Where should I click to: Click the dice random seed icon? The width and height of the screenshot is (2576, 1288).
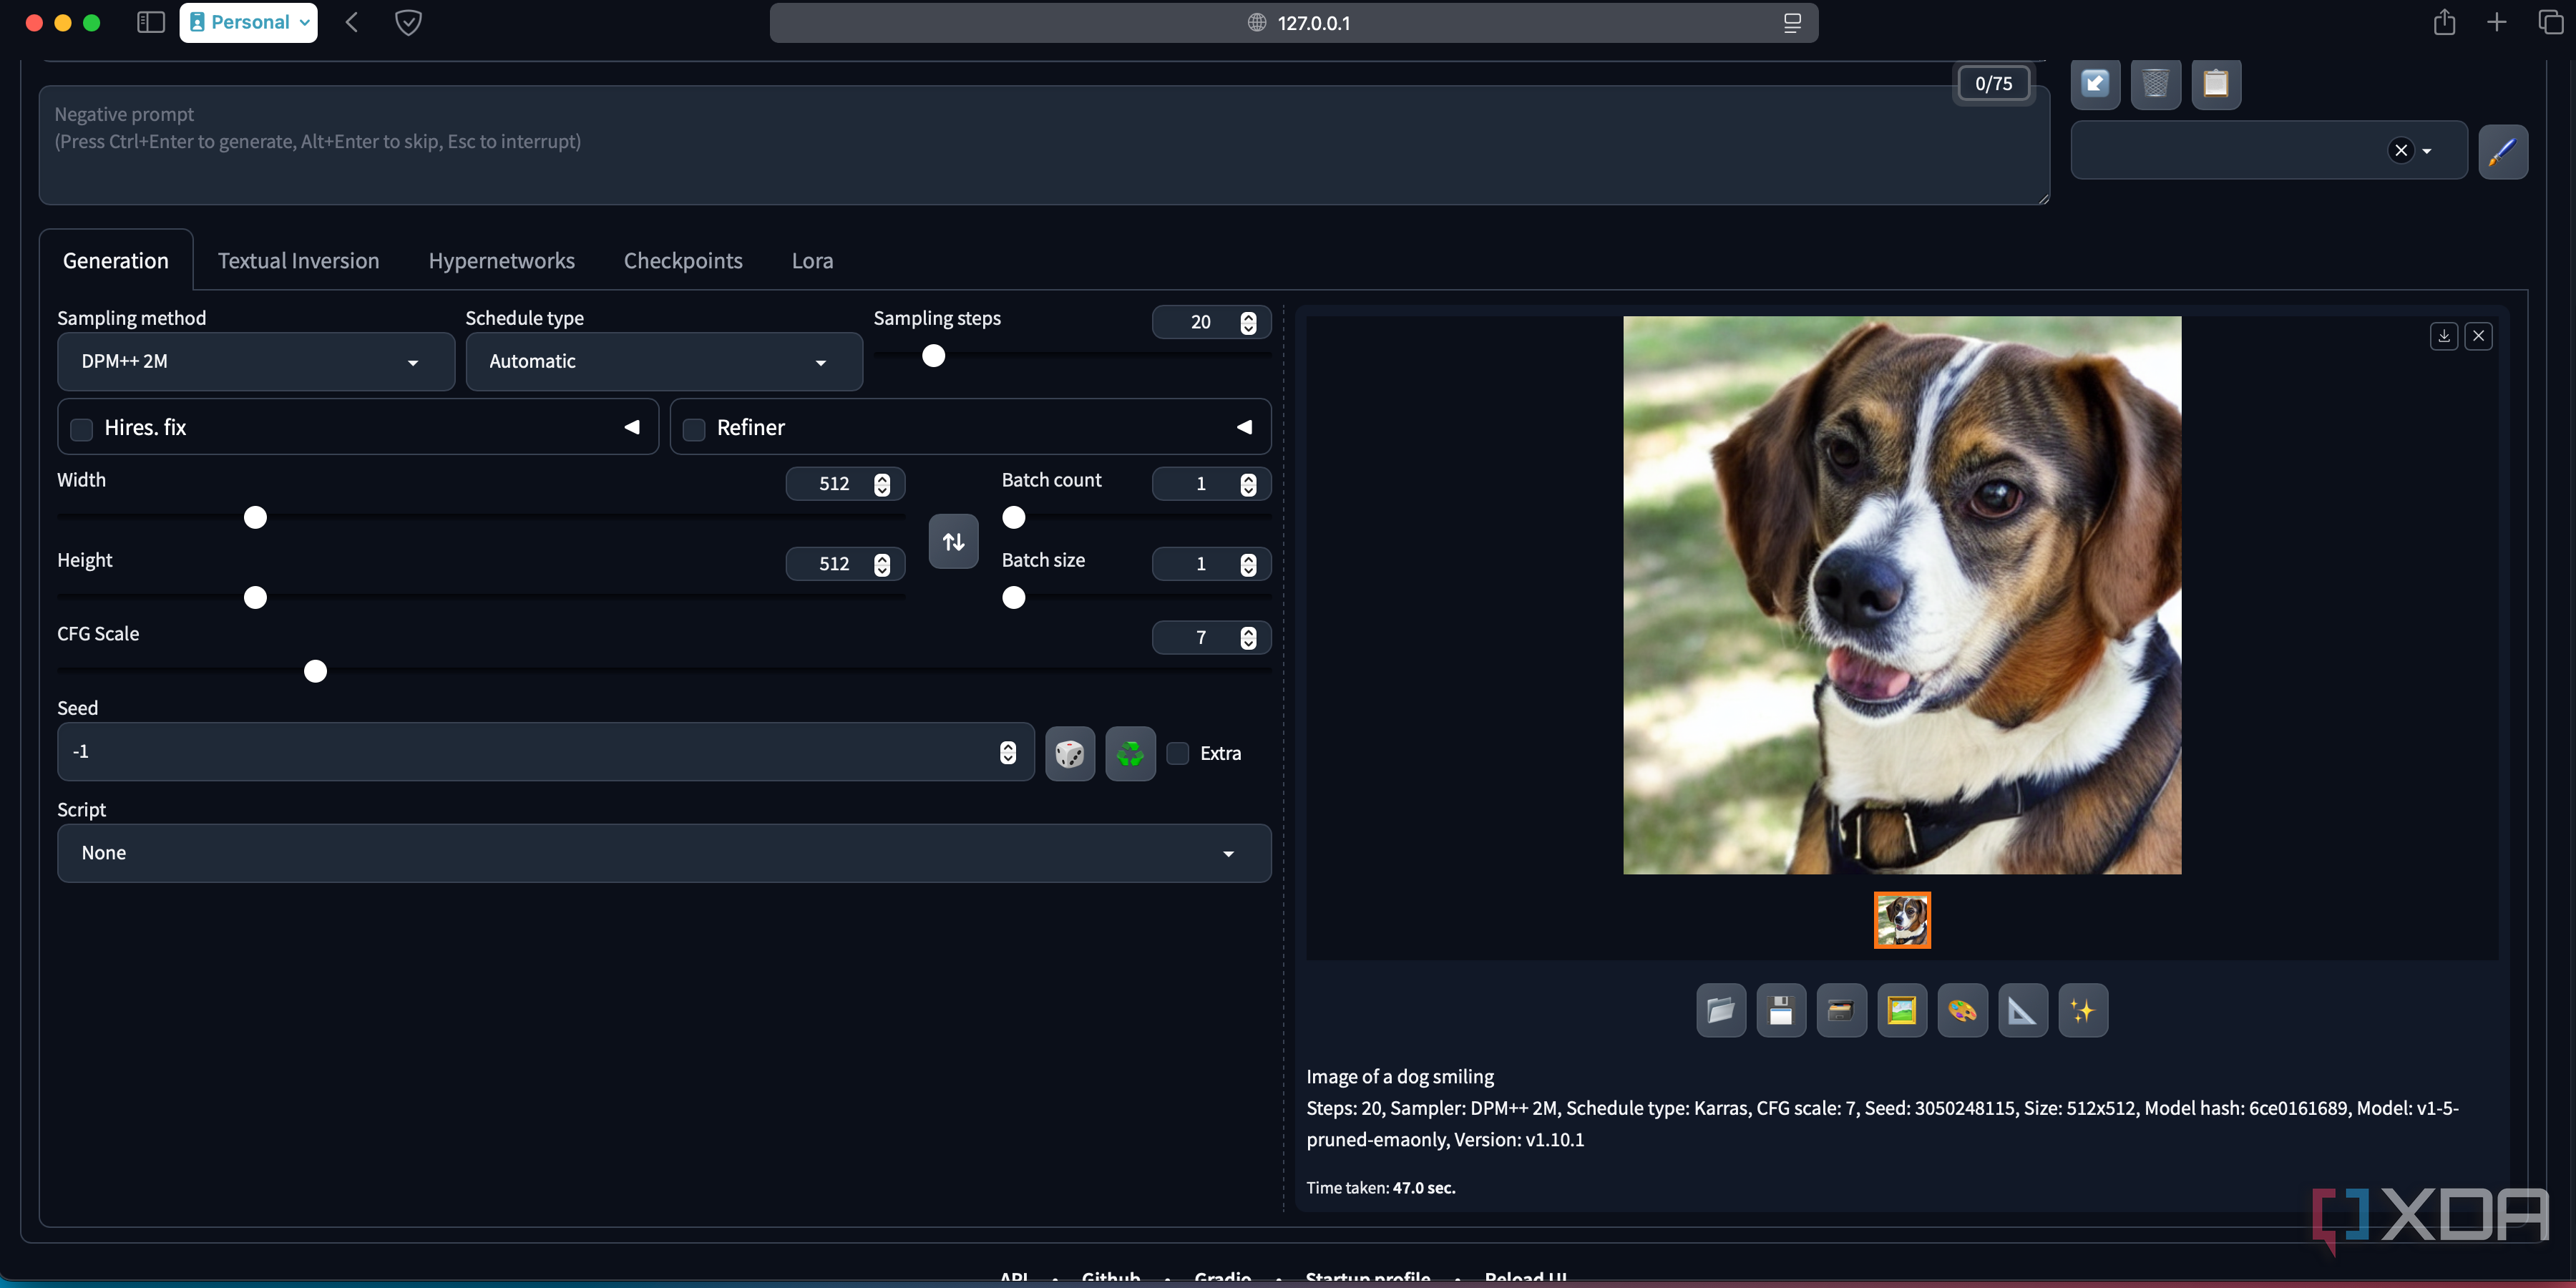(x=1069, y=753)
